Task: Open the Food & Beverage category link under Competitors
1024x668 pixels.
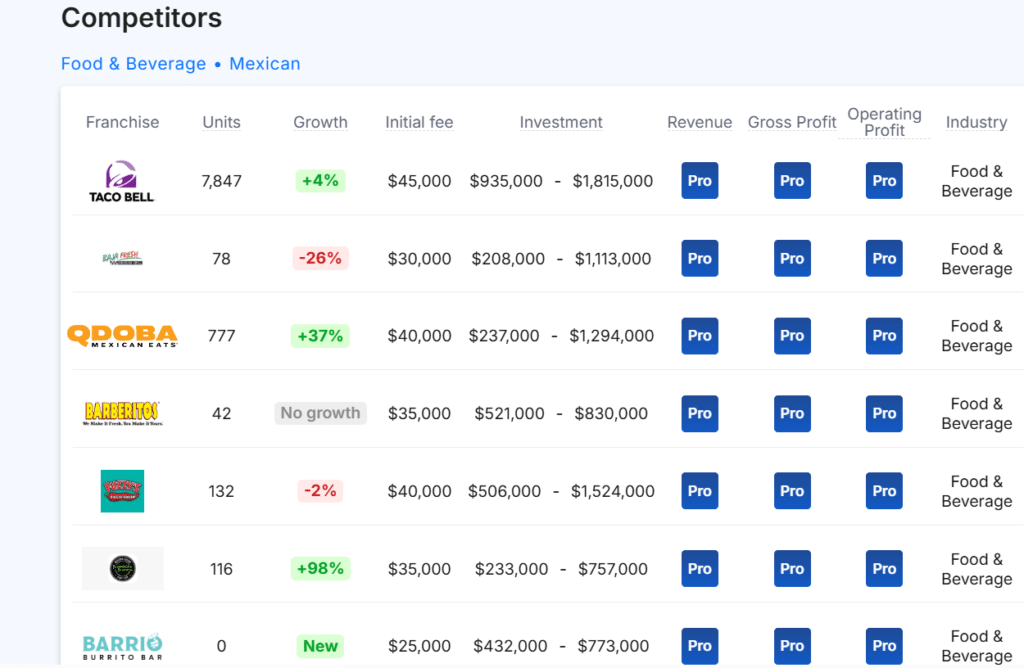Action: pyautogui.click(x=133, y=64)
